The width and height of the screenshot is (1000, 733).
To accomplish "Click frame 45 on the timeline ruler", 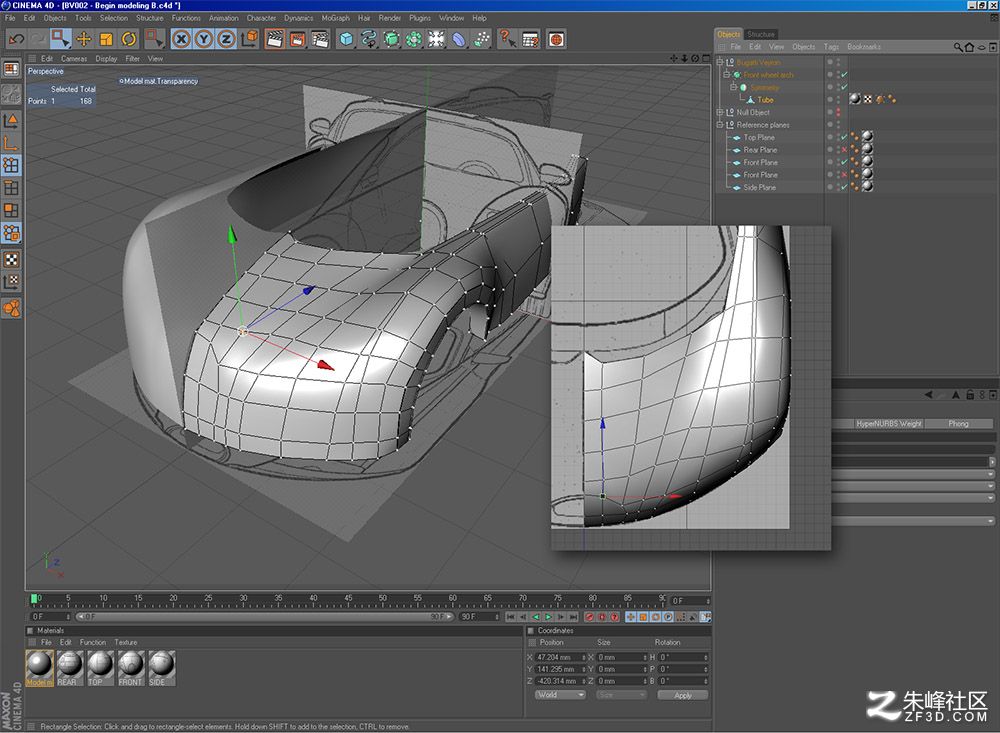I will 348,600.
